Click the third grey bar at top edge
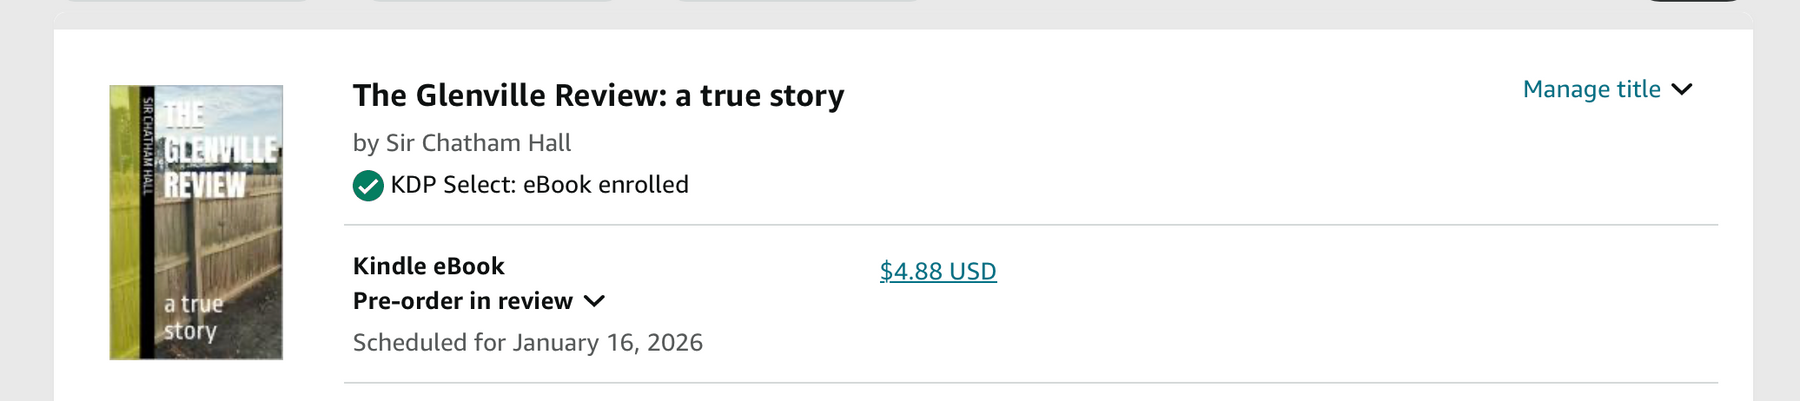Image resolution: width=1800 pixels, height=401 pixels. point(798,1)
